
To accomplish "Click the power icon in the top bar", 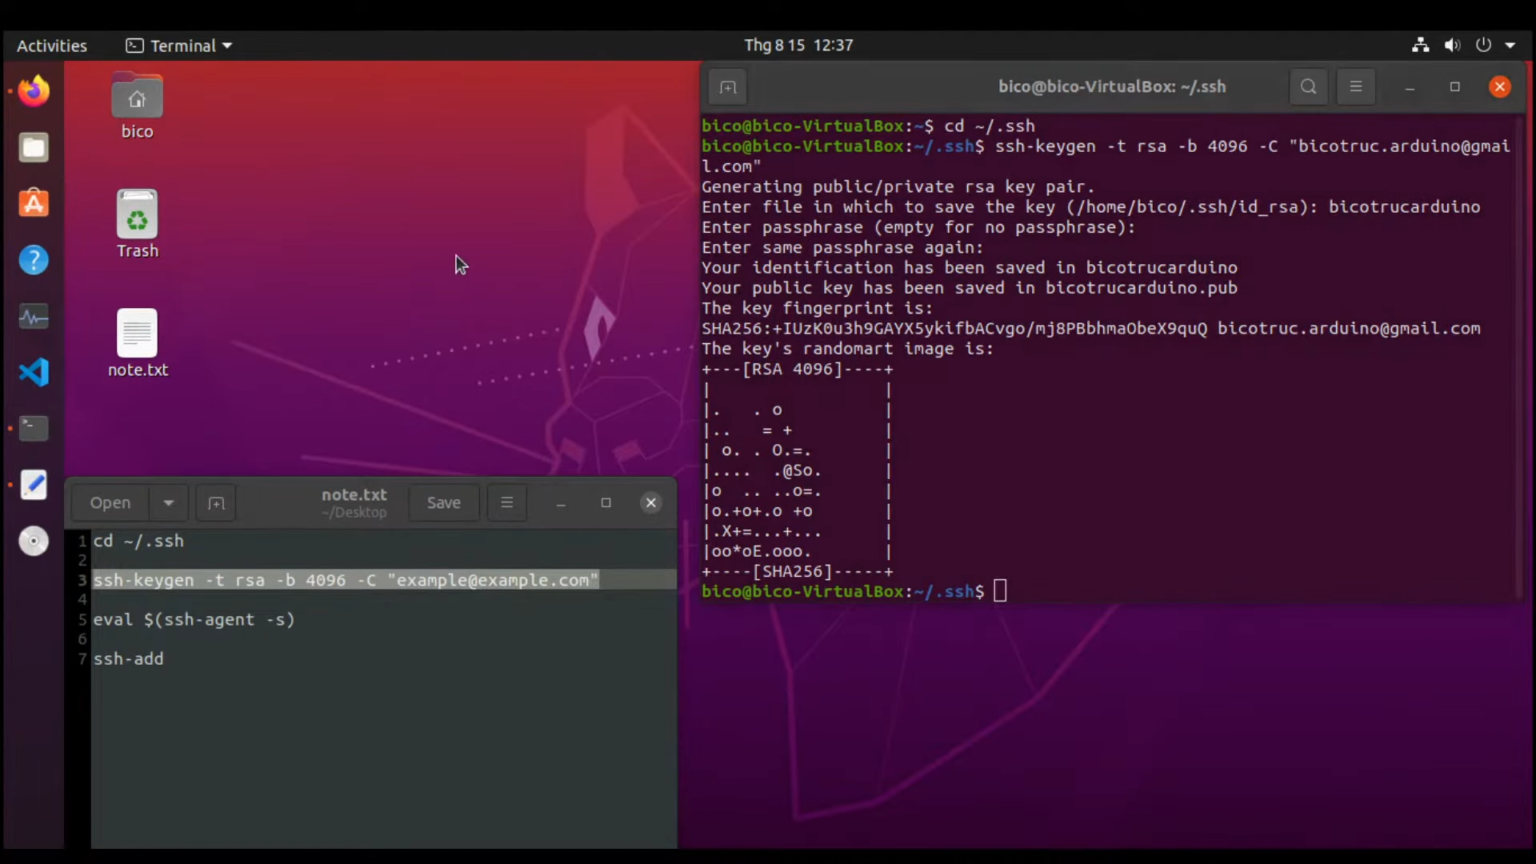I will coord(1484,45).
